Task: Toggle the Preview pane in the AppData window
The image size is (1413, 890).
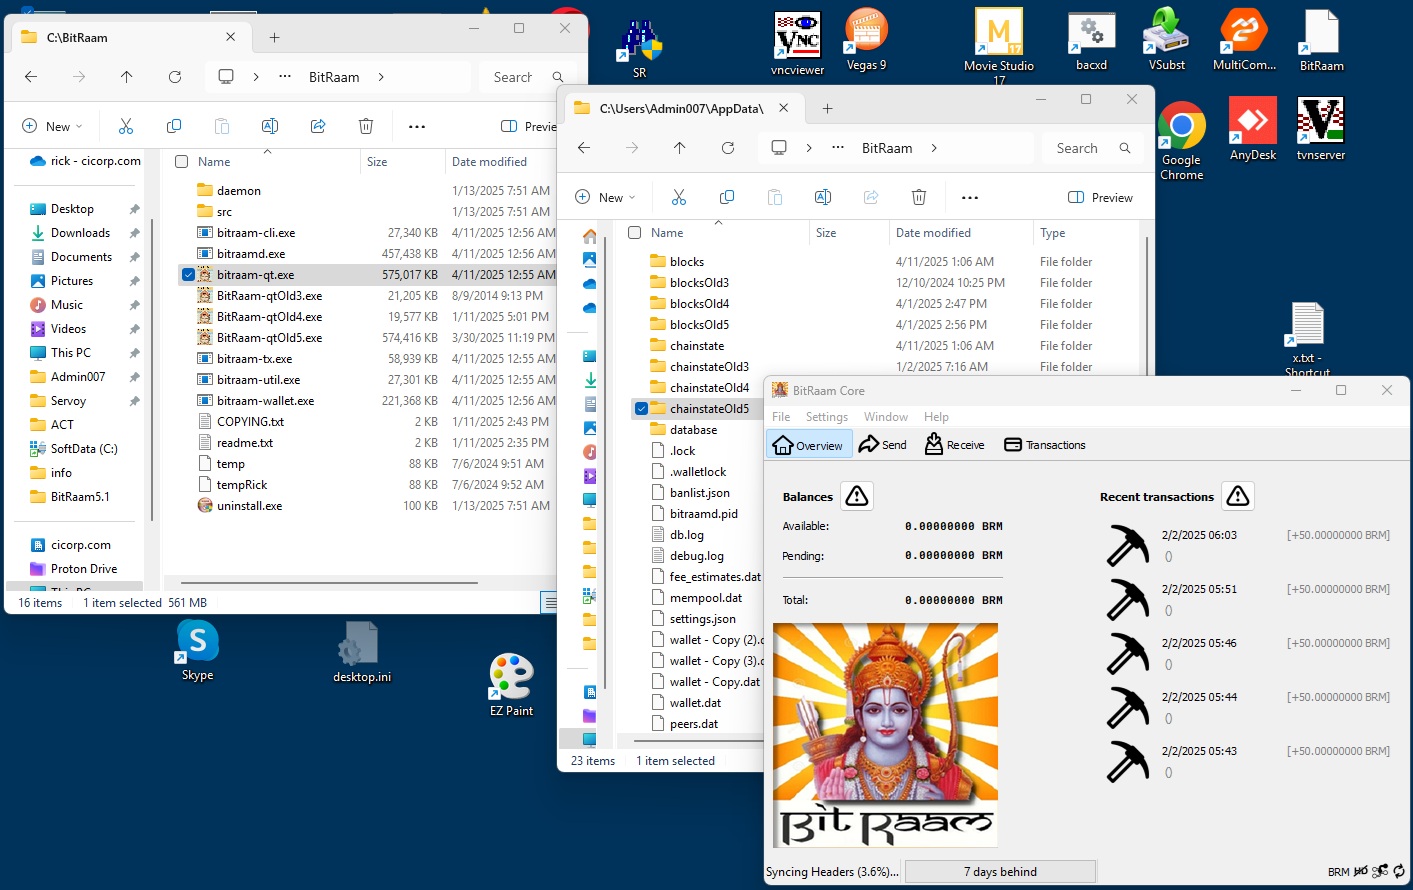Action: (1100, 197)
